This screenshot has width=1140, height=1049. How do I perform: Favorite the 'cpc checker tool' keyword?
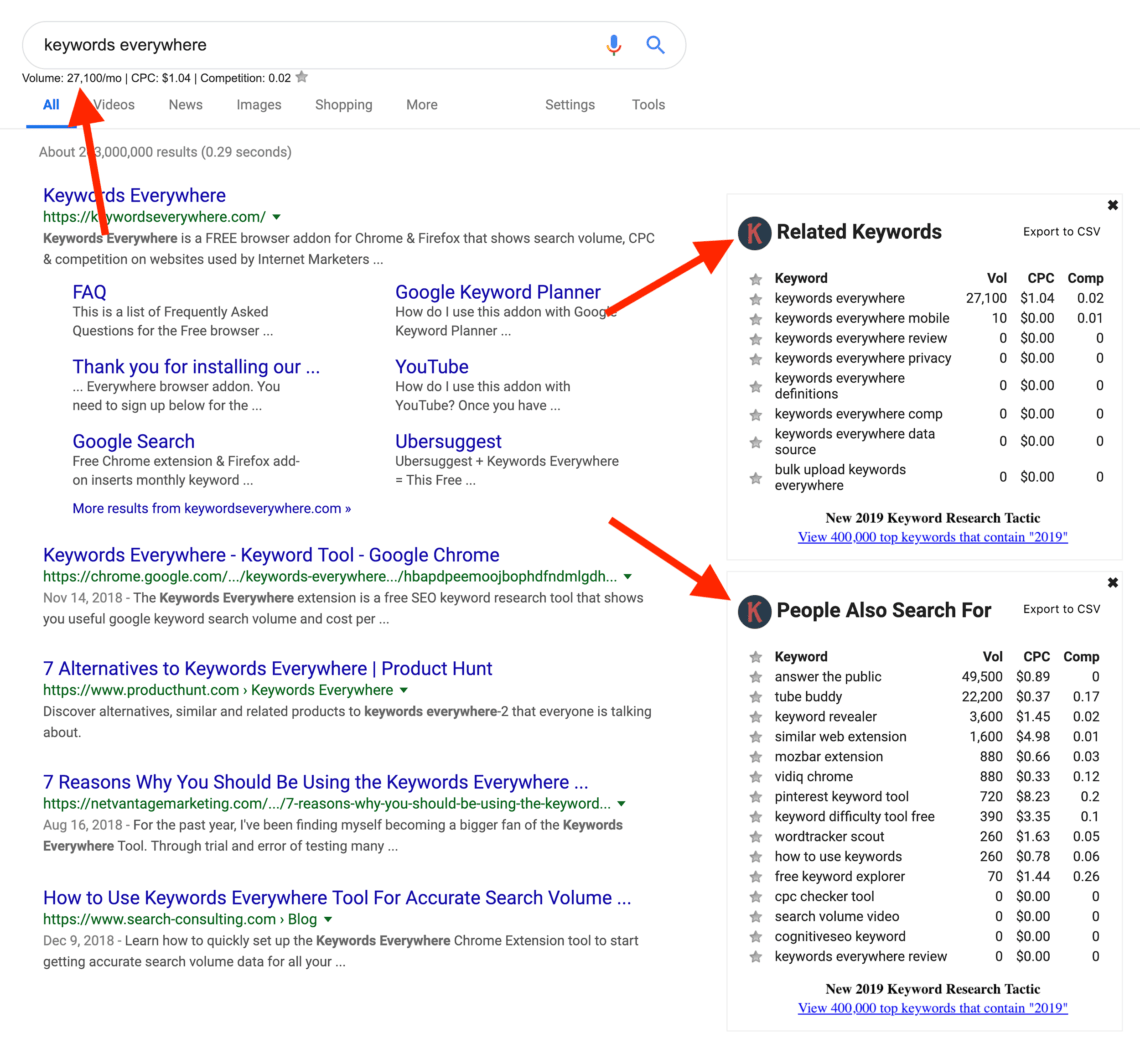tap(756, 896)
